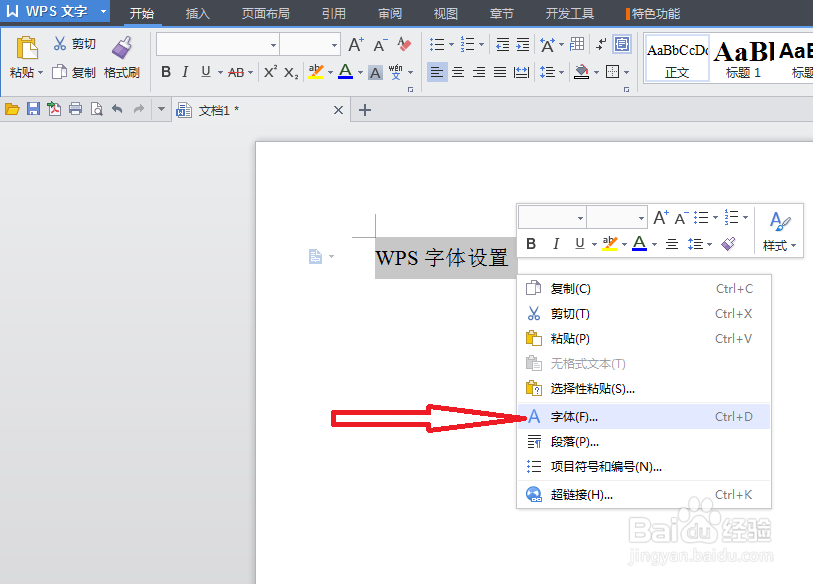Select the 标题 1 style thumbnail
Screen dimensions: 819x584
coord(743,58)
